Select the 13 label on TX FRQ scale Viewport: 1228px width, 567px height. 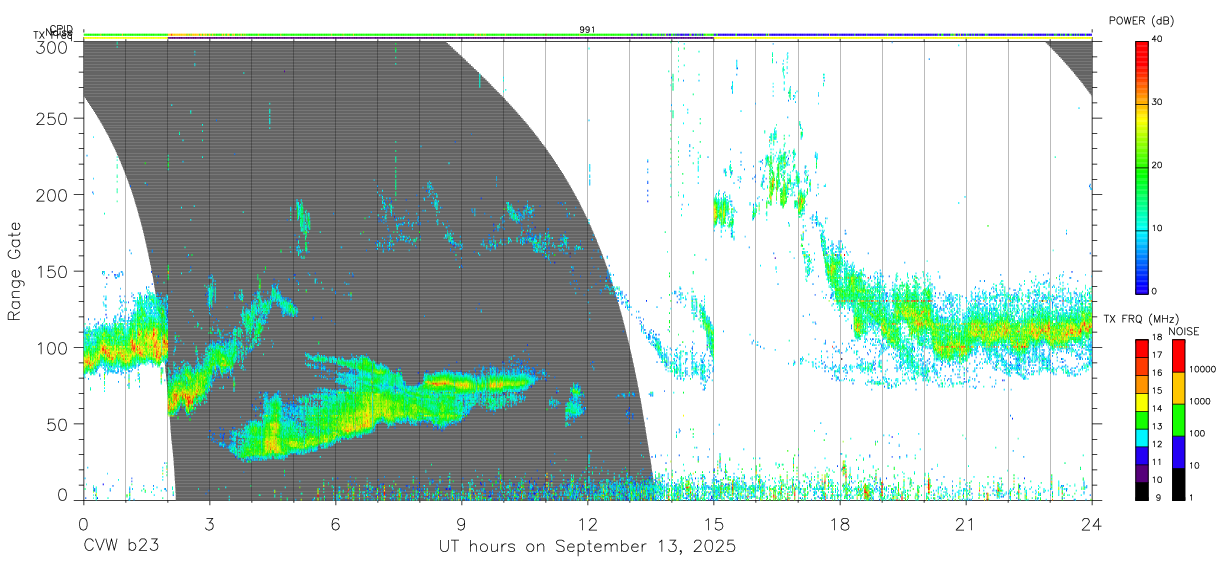pos(1158,427)
